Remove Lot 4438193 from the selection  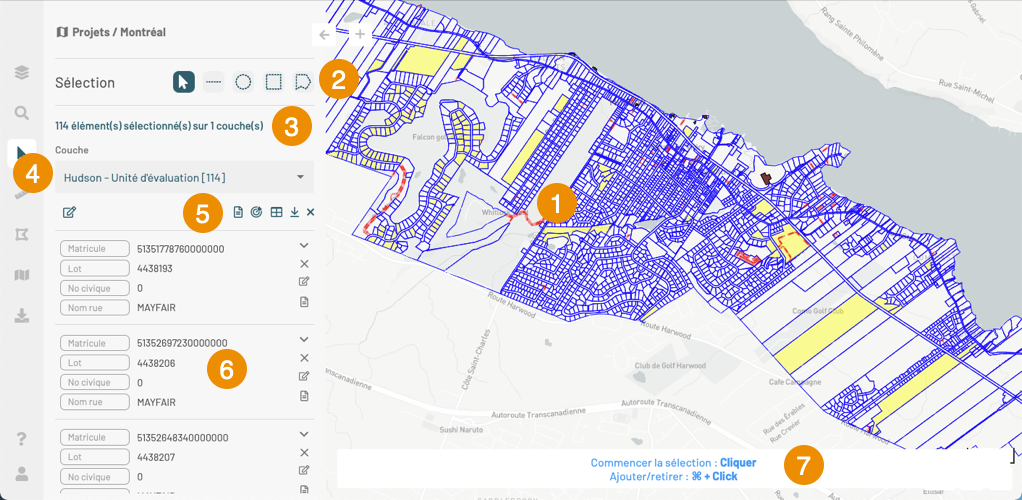coord(304,264)
